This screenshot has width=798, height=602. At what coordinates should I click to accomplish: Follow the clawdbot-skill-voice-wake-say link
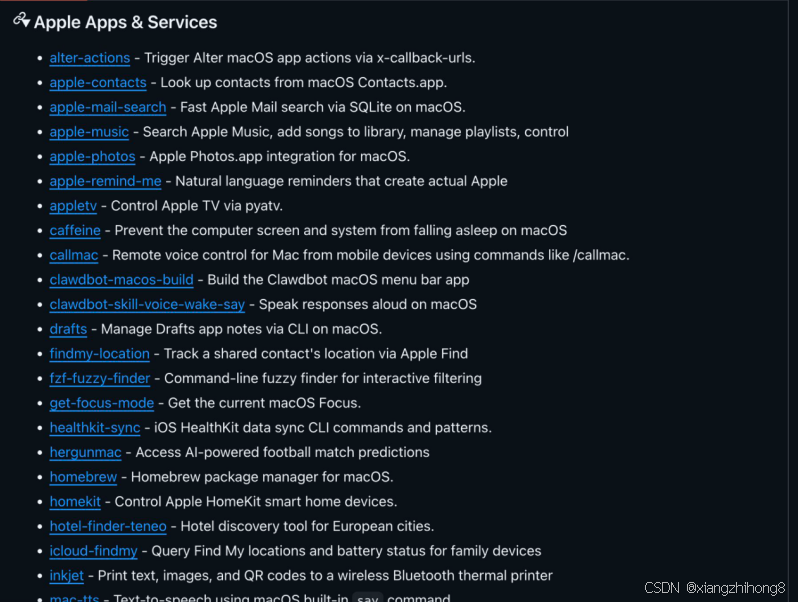click(x=147, y=304)
